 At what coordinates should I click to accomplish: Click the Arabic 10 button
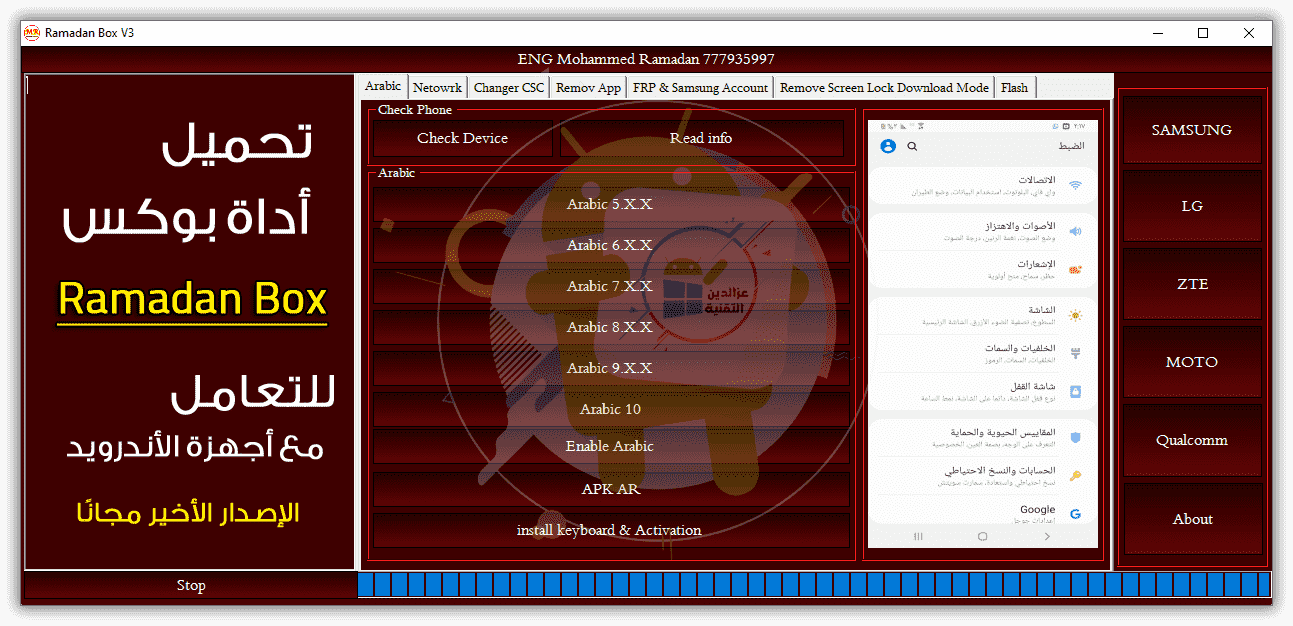[610, 409]
